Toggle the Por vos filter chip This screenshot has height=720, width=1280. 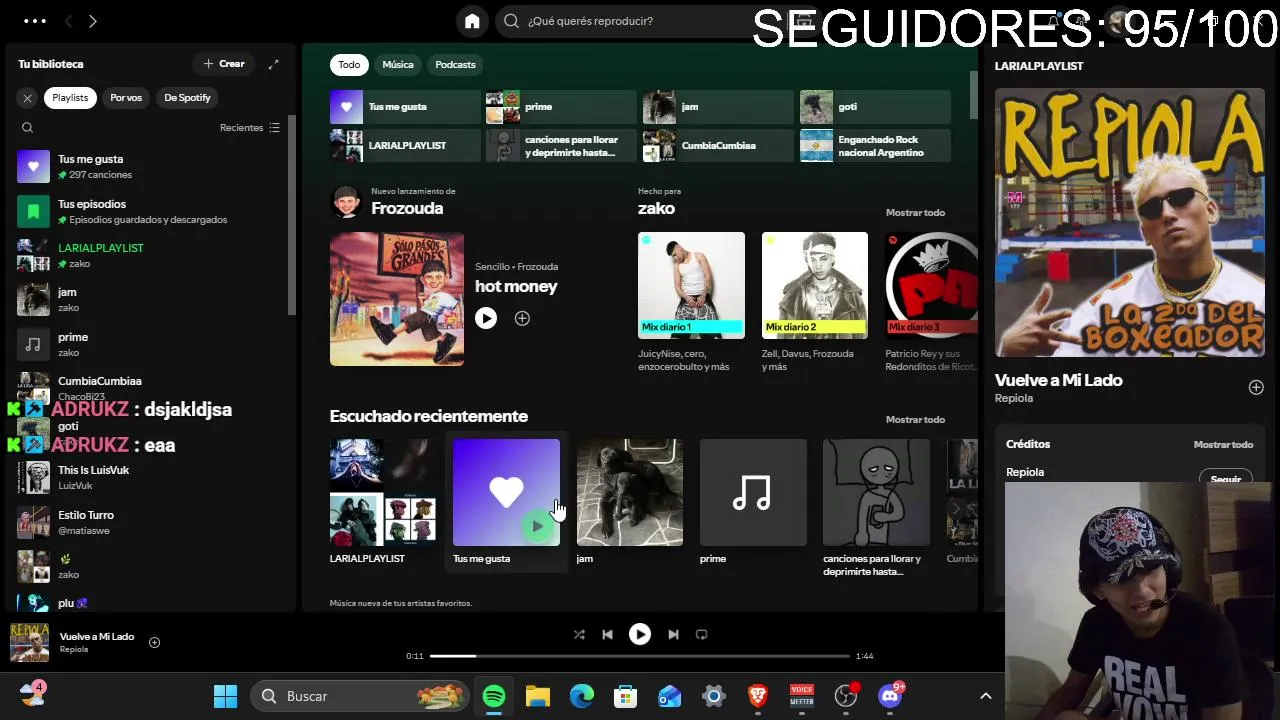(126, 98)
